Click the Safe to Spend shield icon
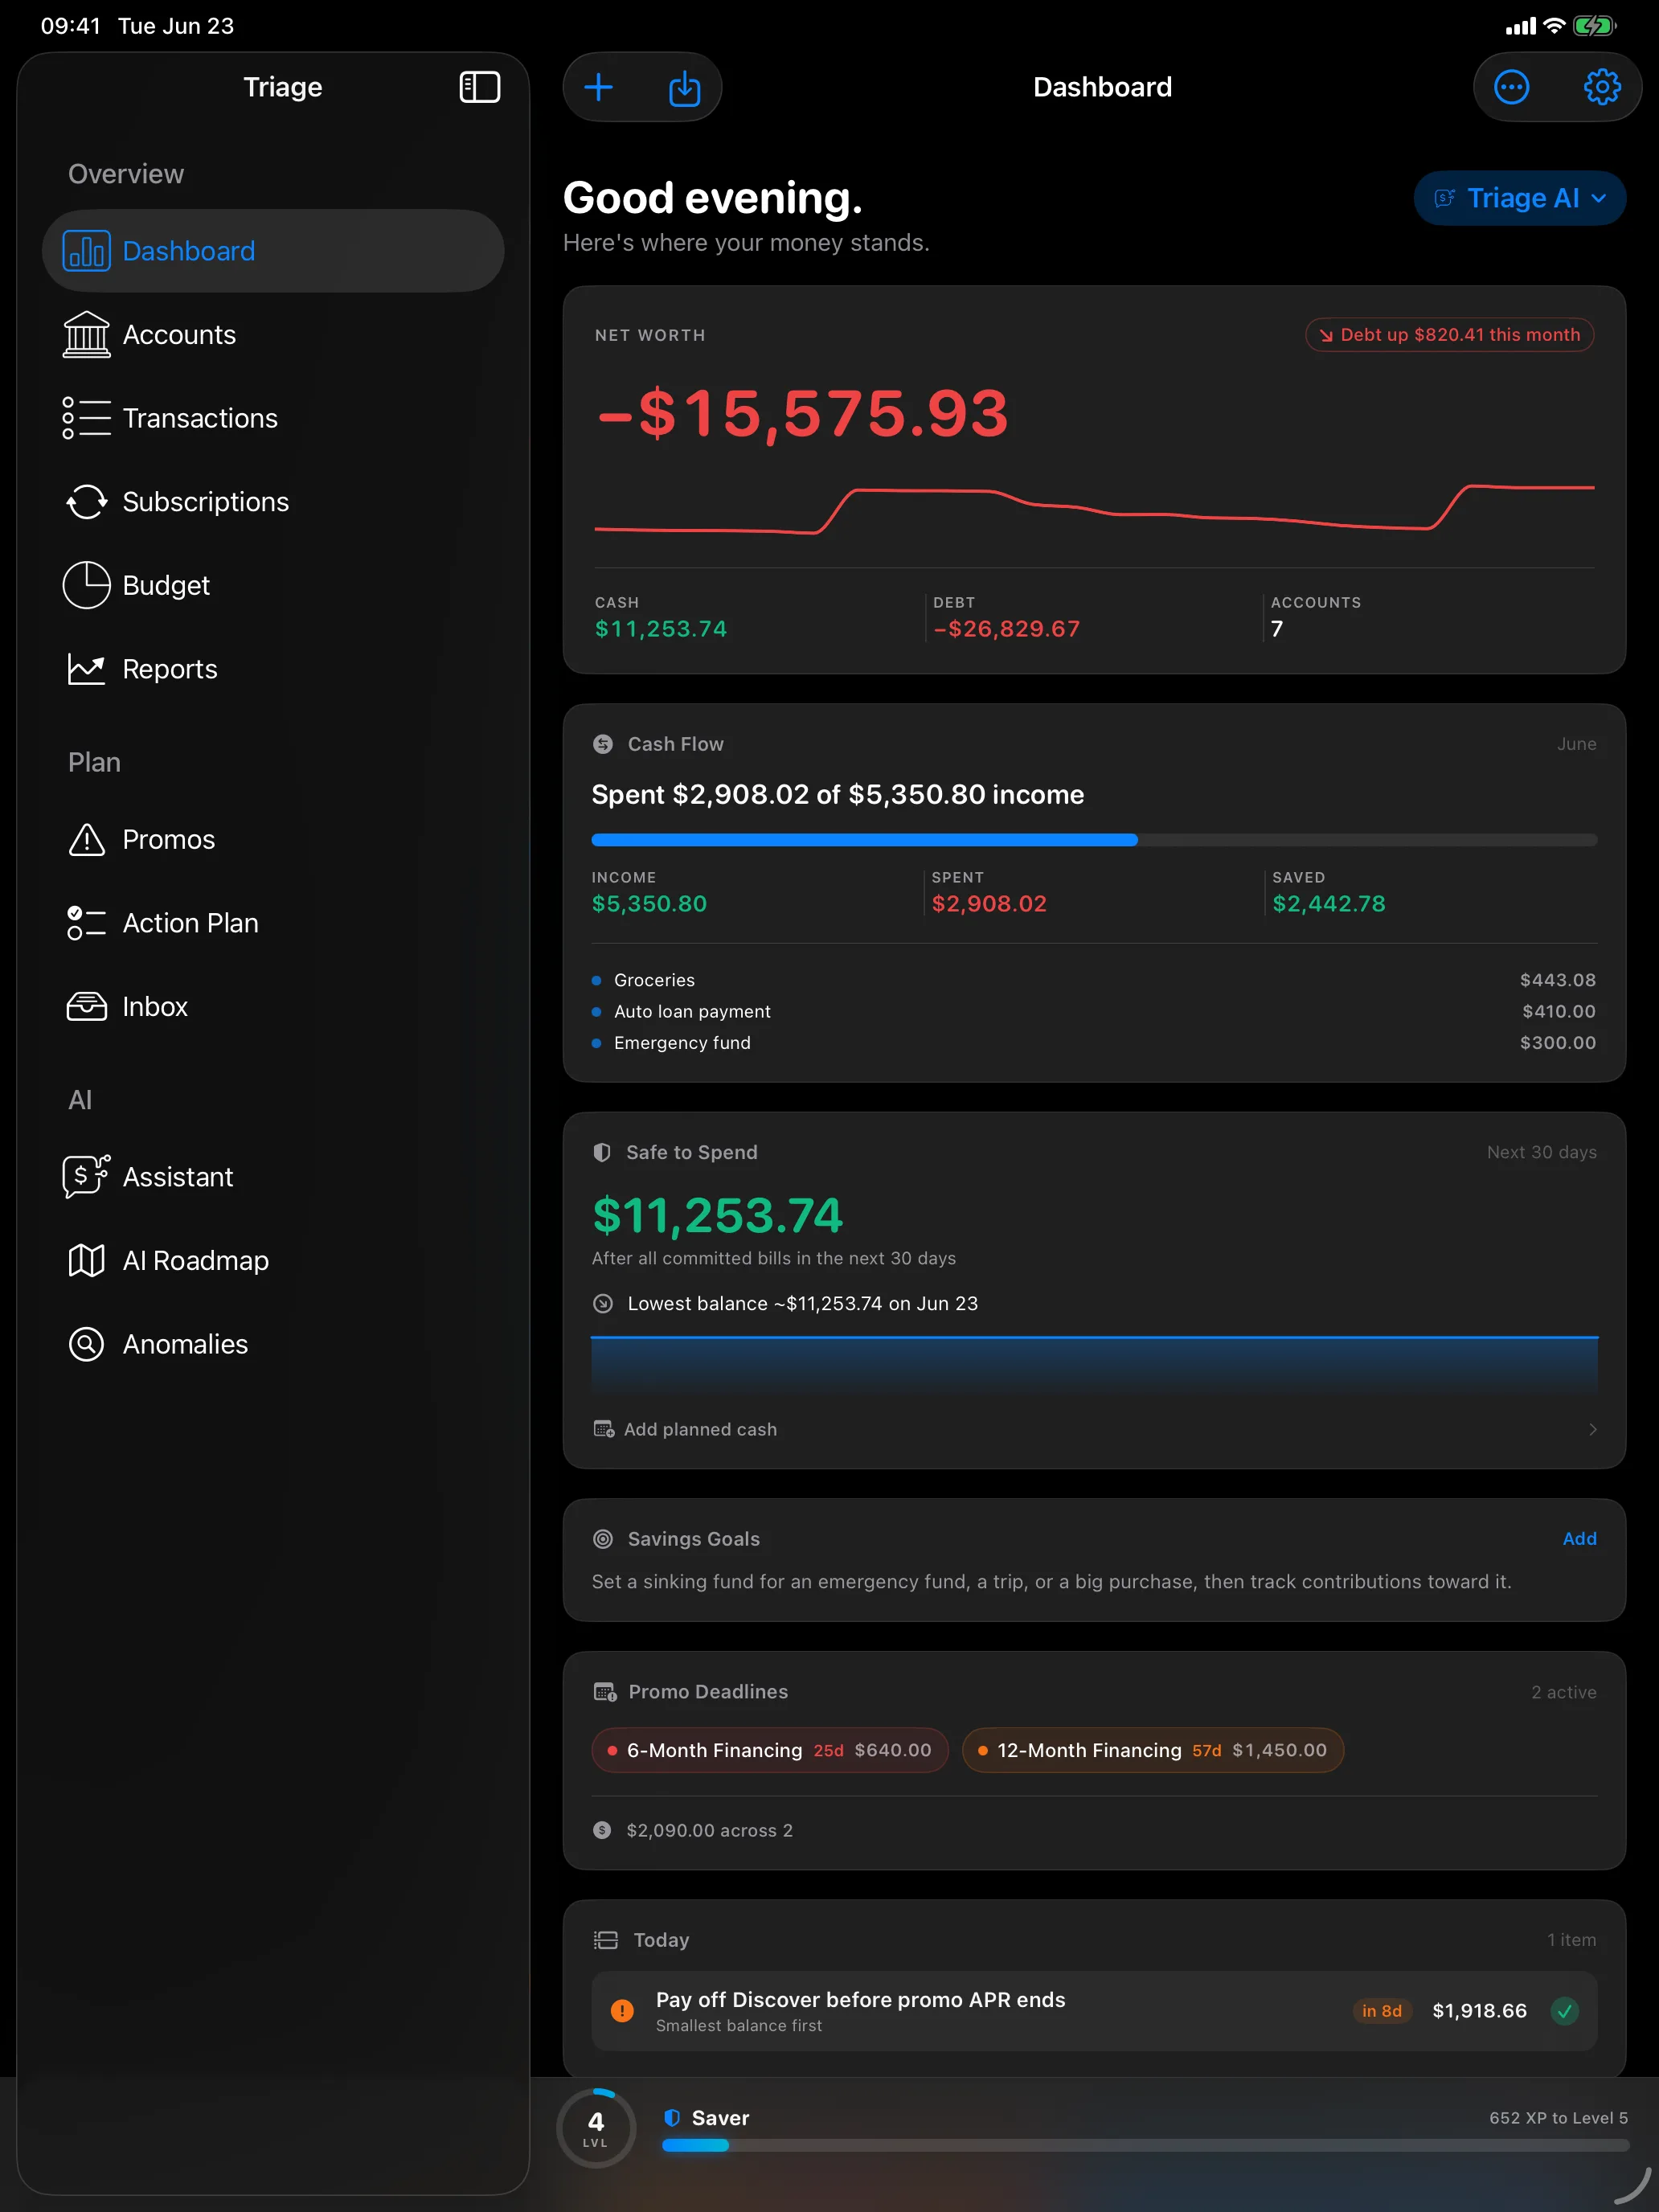The width and height of the screenshot is (1659, 2212). pyautogui.click(x=601, y=1152)
